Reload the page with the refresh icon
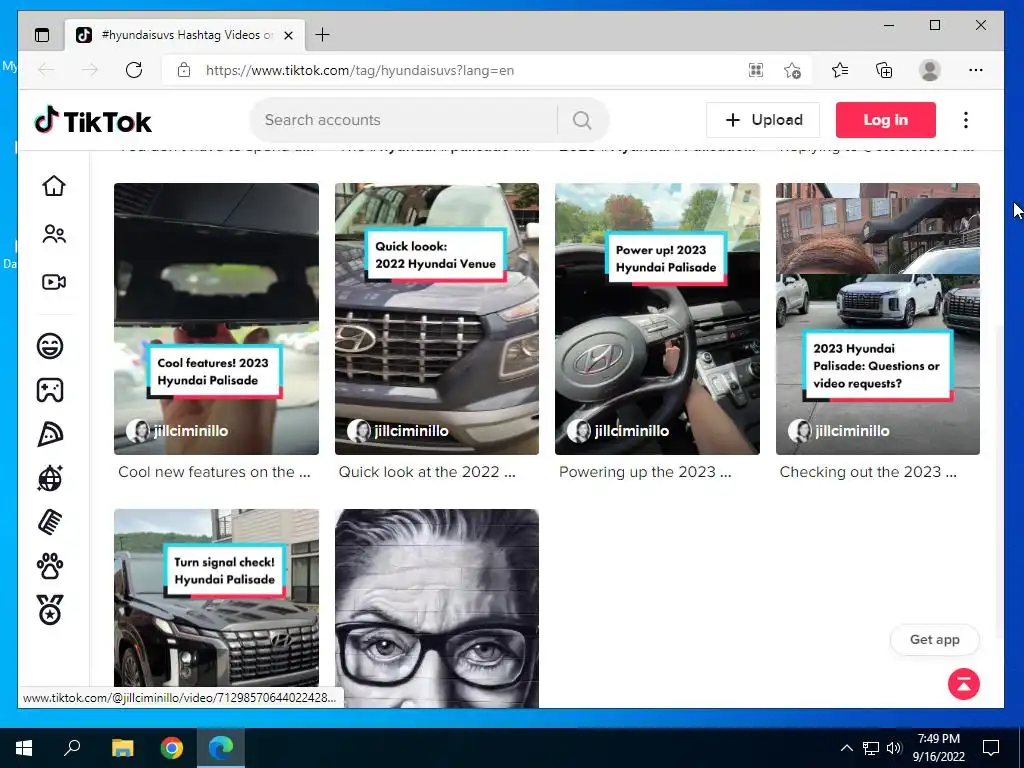 point(134,70)
